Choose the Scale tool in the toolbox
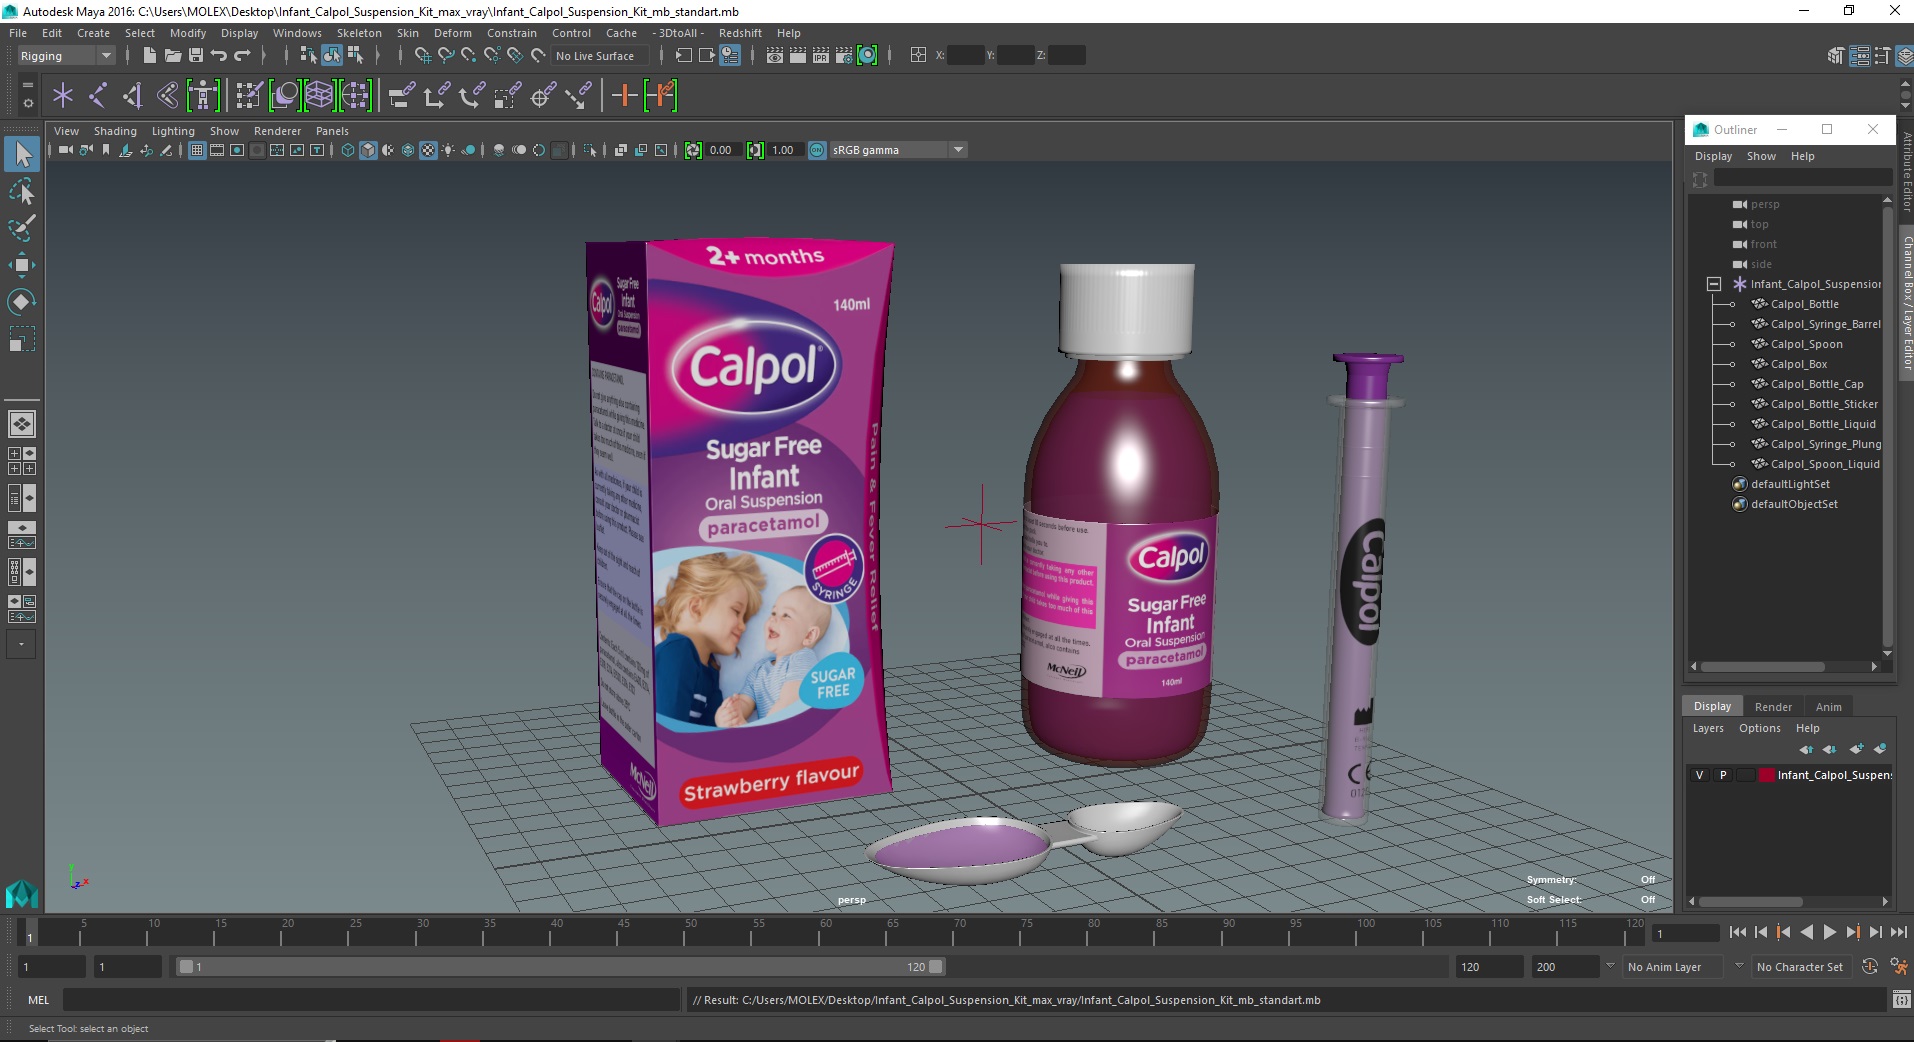The height and width of the screenshot is (1042, 1914). click(x=22, y=339)
